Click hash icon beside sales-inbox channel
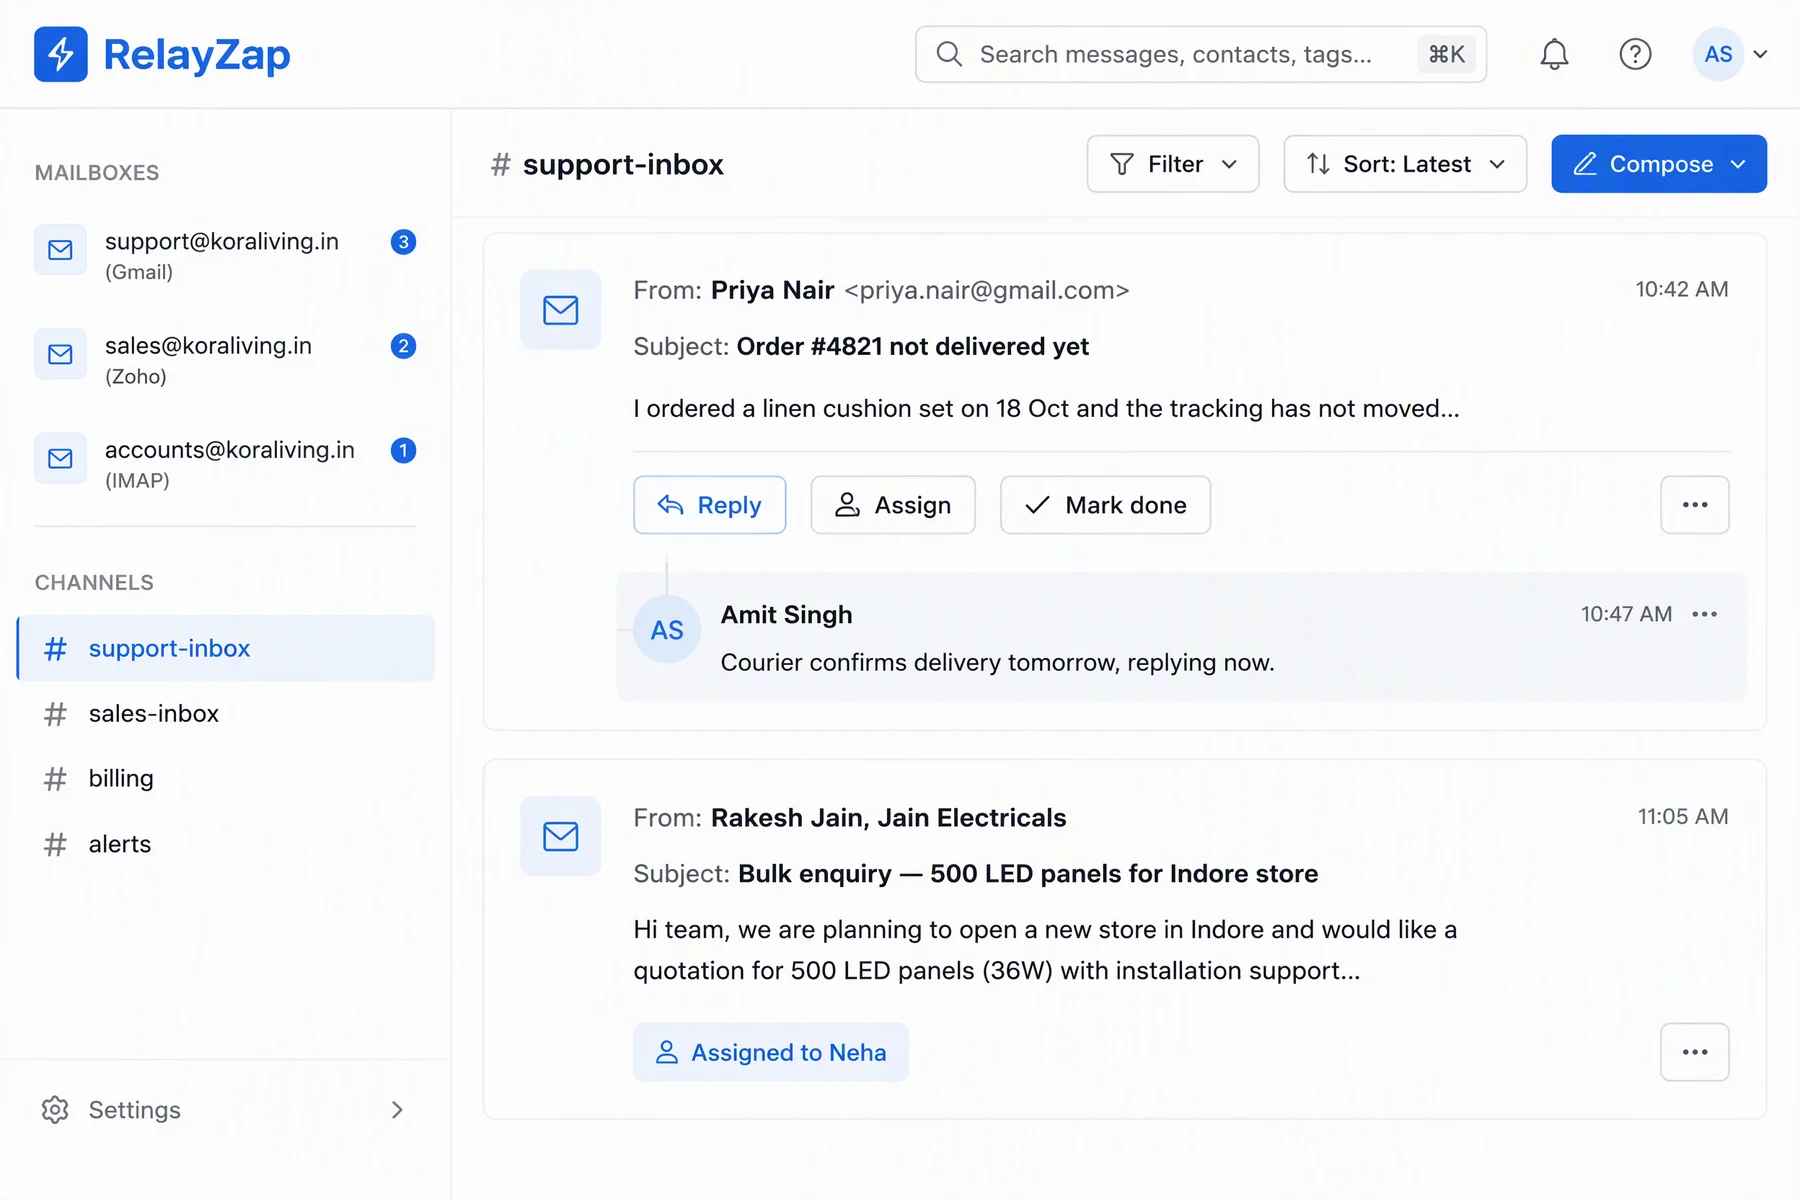Viewport: 1800px width, 1200px height. 55,714
